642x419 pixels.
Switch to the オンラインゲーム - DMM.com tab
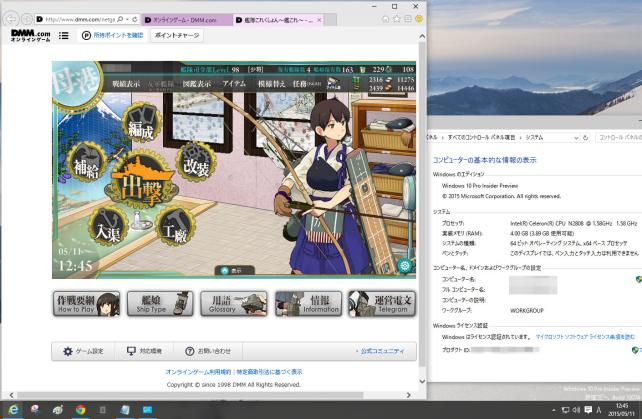click(185, 20)
